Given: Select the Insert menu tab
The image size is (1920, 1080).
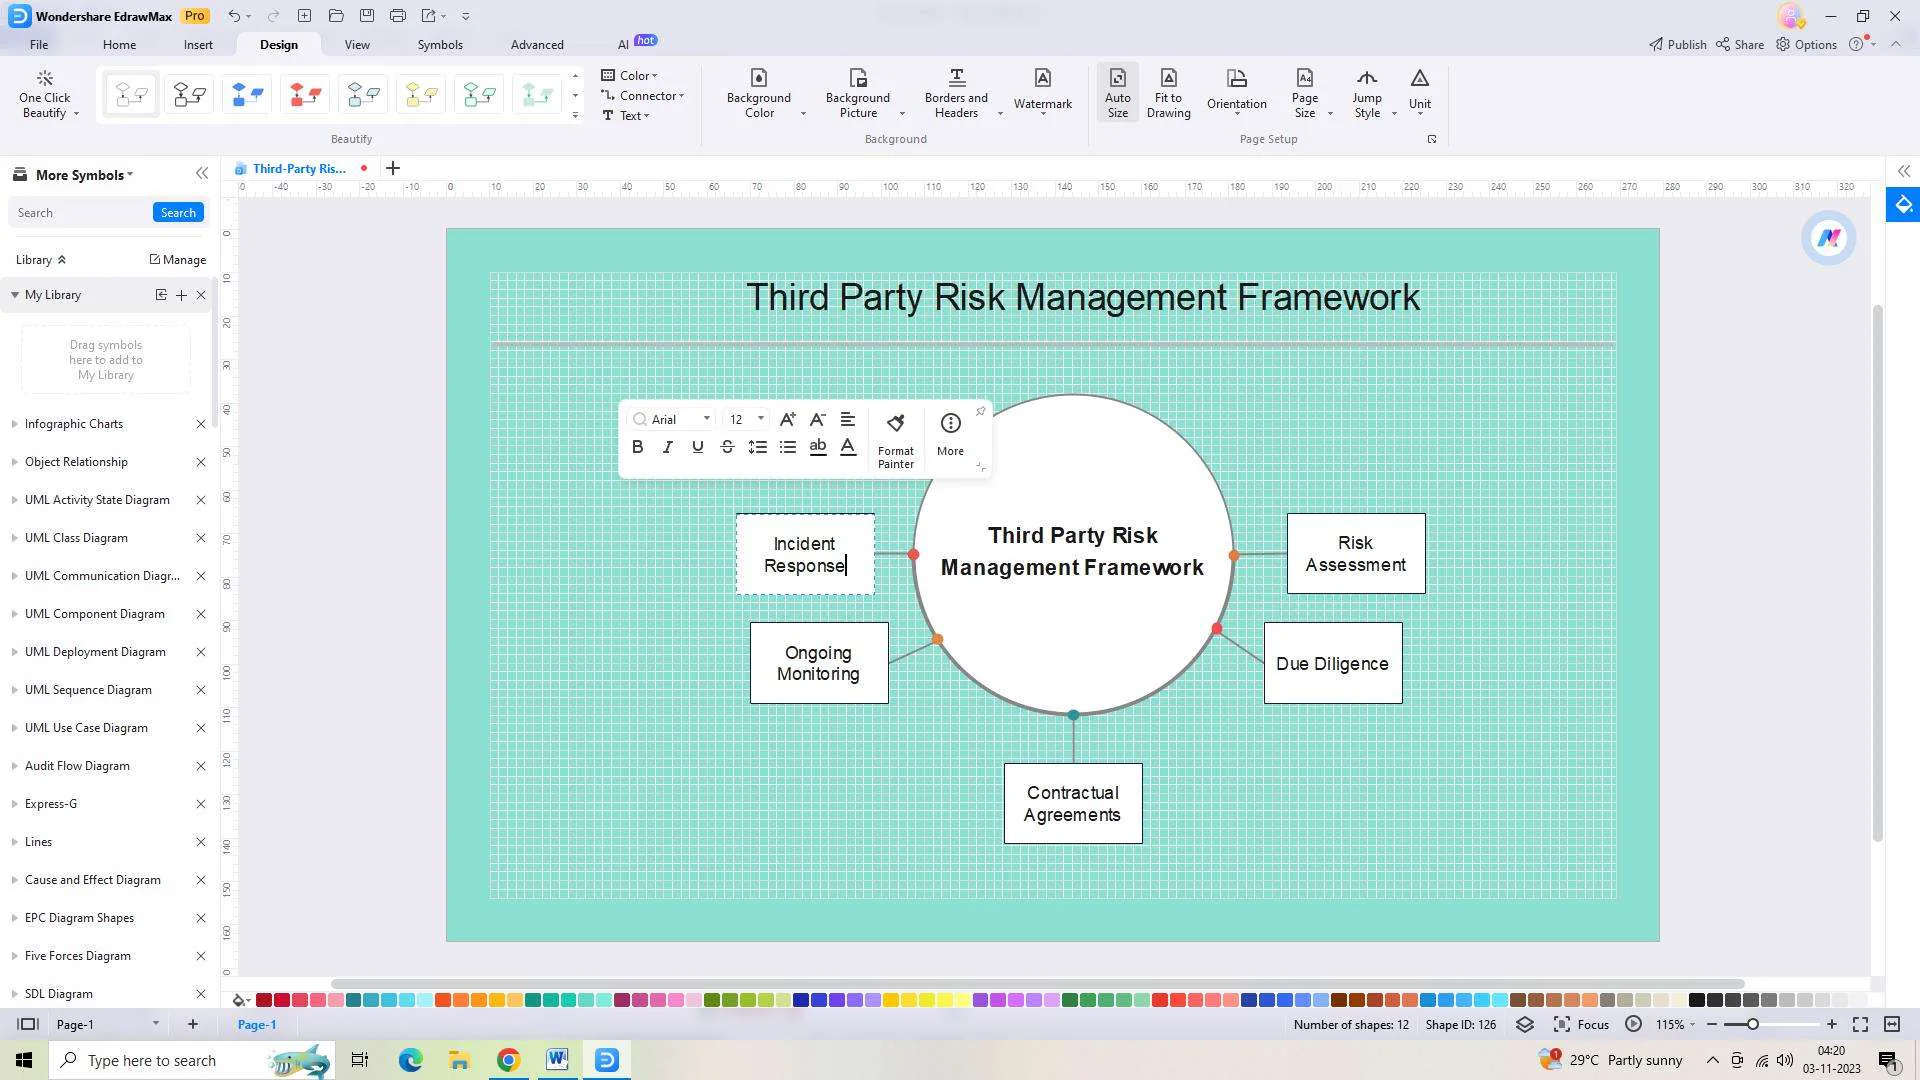Looking at the screenshot, I should (x=198, y=44).
